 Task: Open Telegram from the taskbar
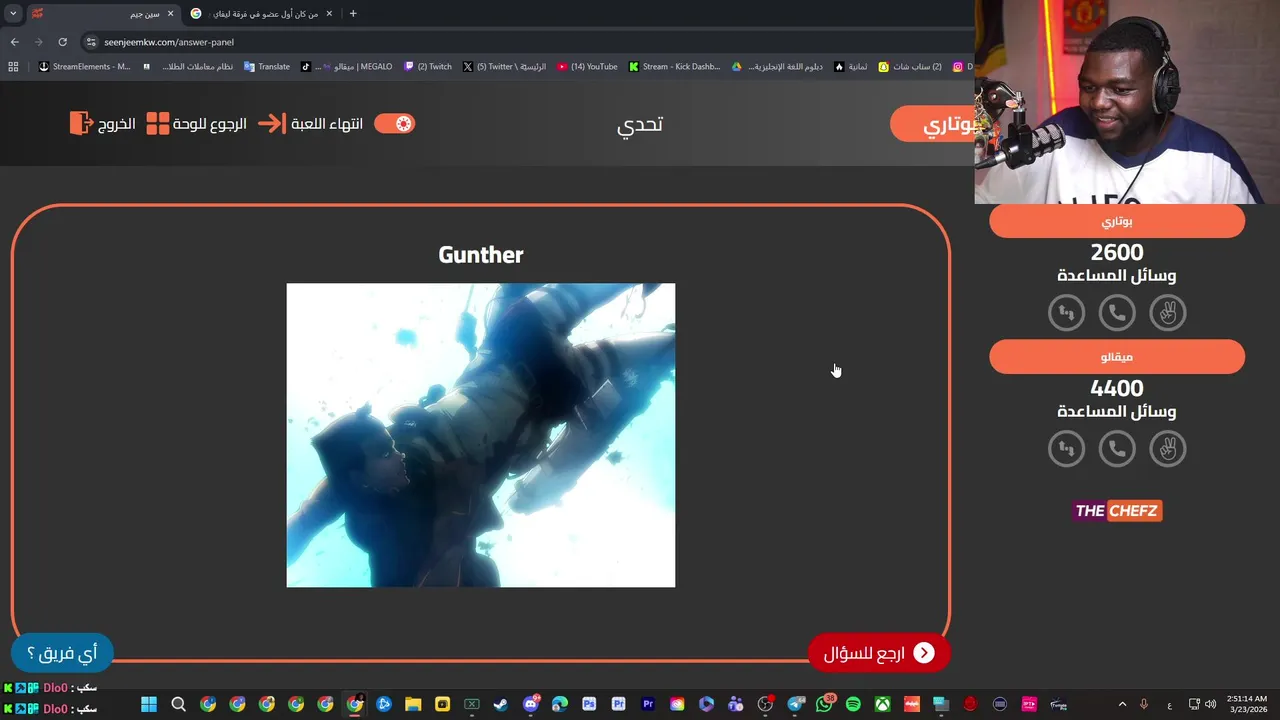794,704
